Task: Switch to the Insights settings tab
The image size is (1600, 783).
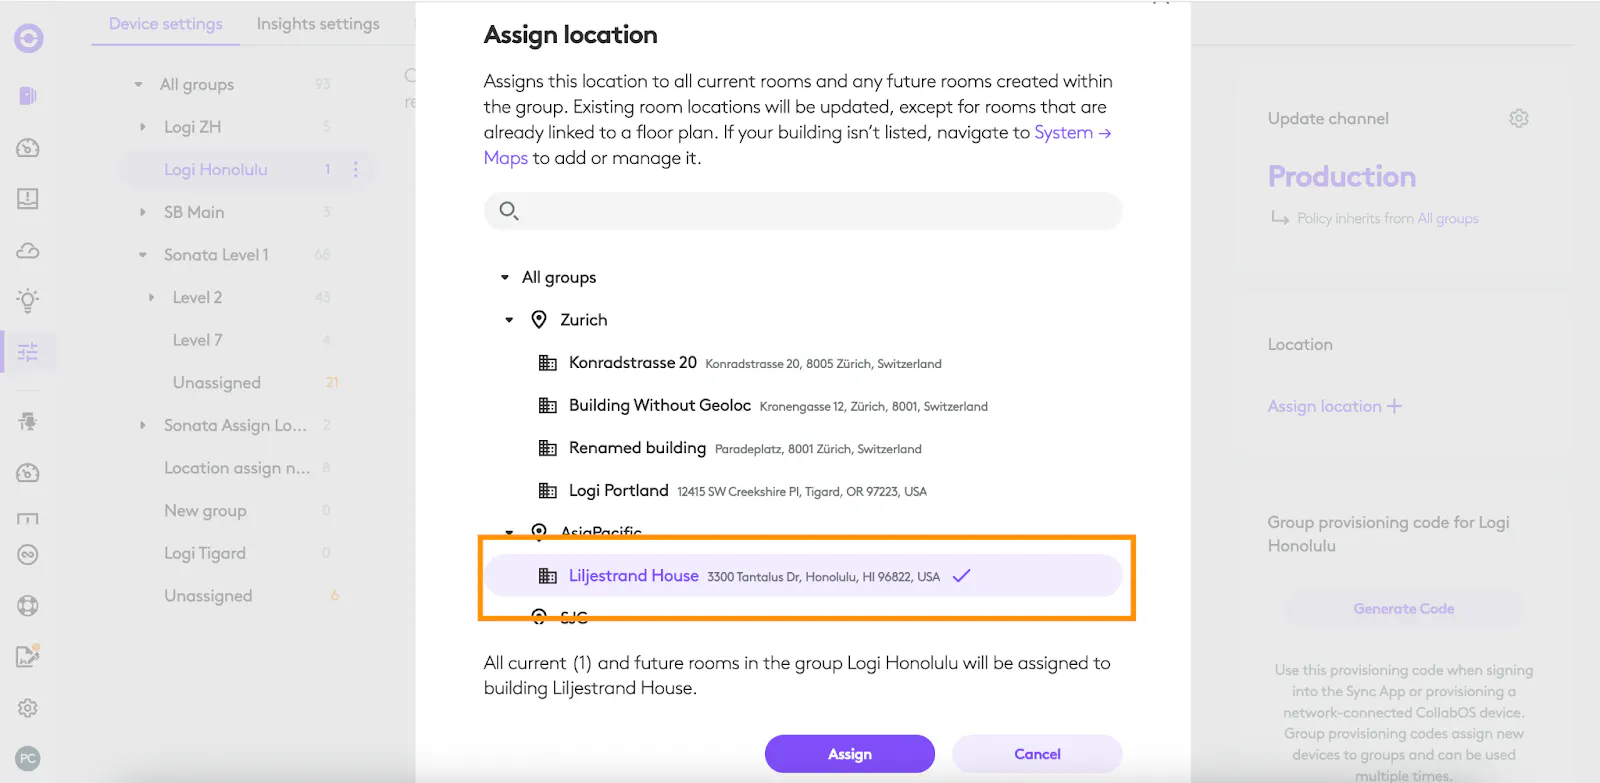Action: [x=318, y=24]
